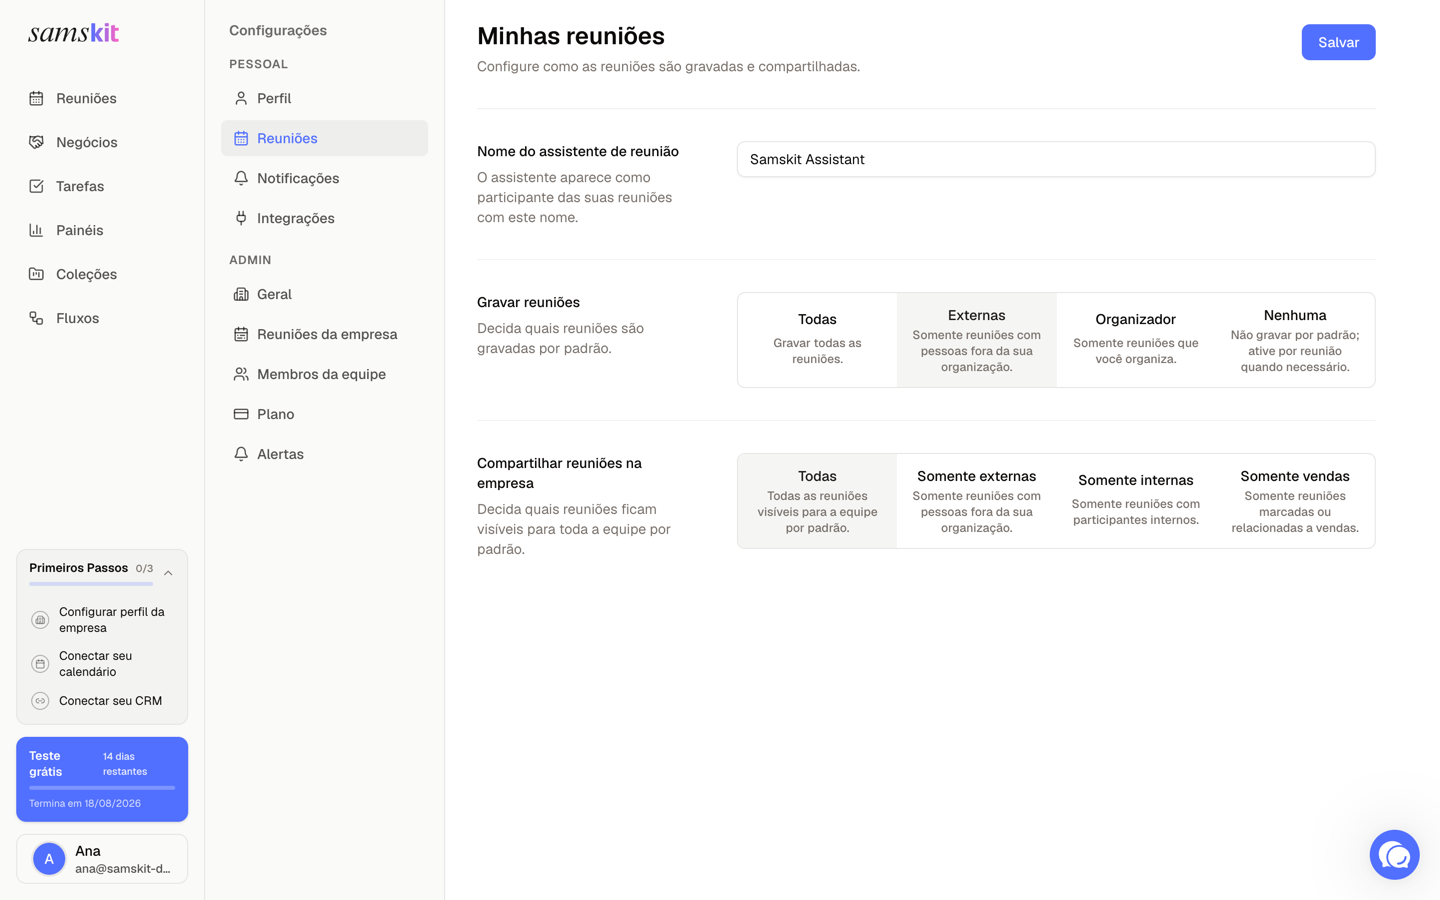The height and width of the screenshot is (900, 1440).
Task: Collapse the Primeiros Passos panel
Action: (168, 573)
